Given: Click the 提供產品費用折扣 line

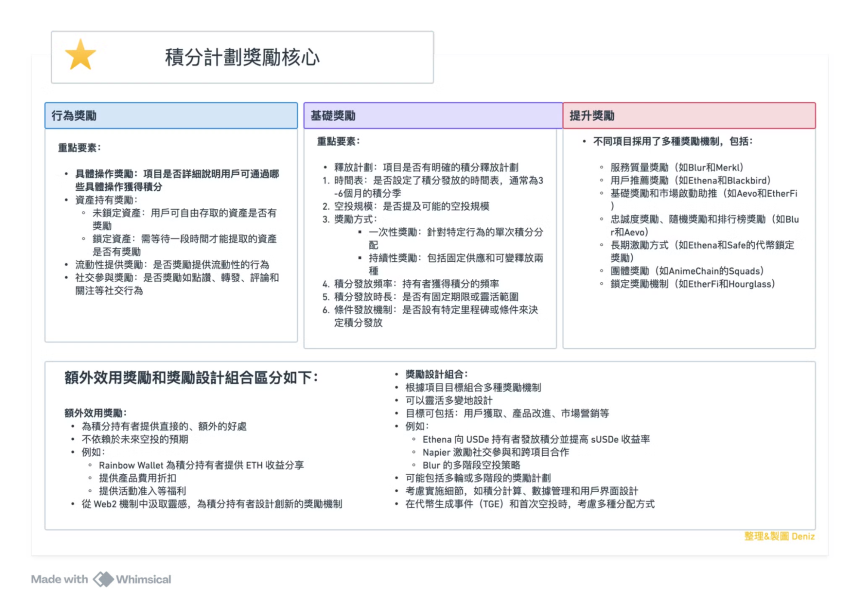Looking at the screenshot, I should tap(138, 478).
